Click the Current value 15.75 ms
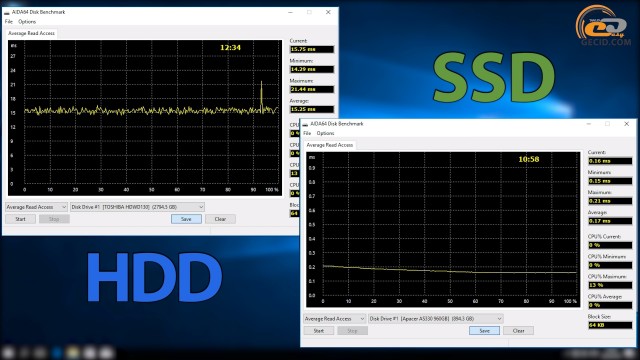Image resolution: width=640 pixels, height=360 pixels. coord(312,49)
